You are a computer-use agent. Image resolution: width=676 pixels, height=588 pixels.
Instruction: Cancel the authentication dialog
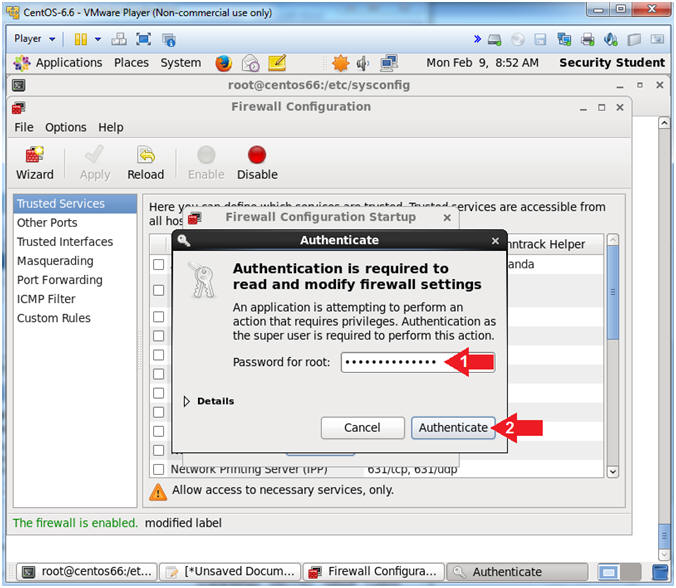tap(363, 428)
